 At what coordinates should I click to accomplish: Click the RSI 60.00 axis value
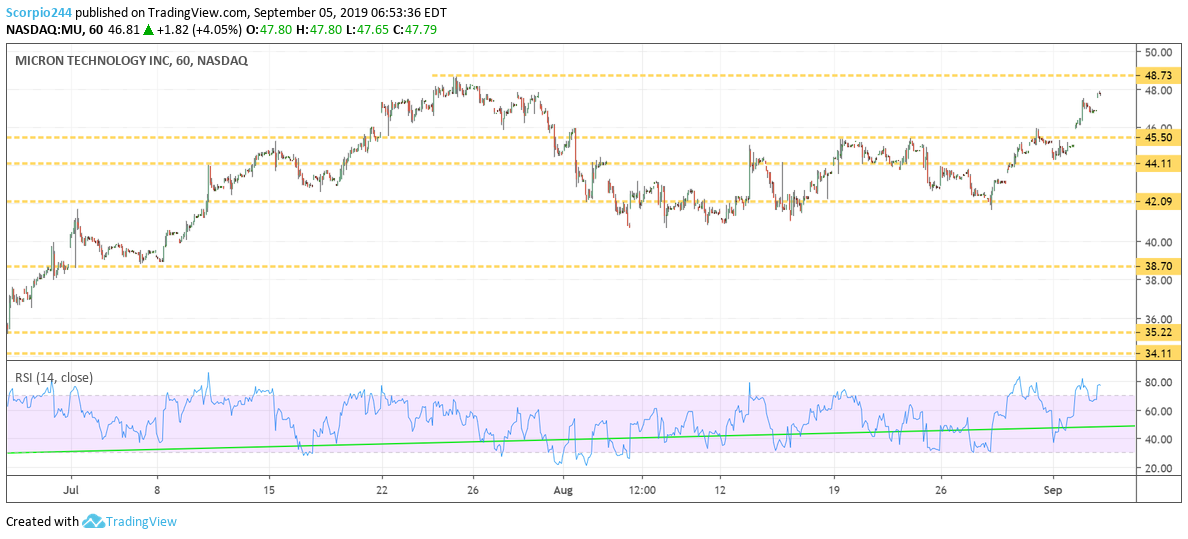tap(1160, 411)
